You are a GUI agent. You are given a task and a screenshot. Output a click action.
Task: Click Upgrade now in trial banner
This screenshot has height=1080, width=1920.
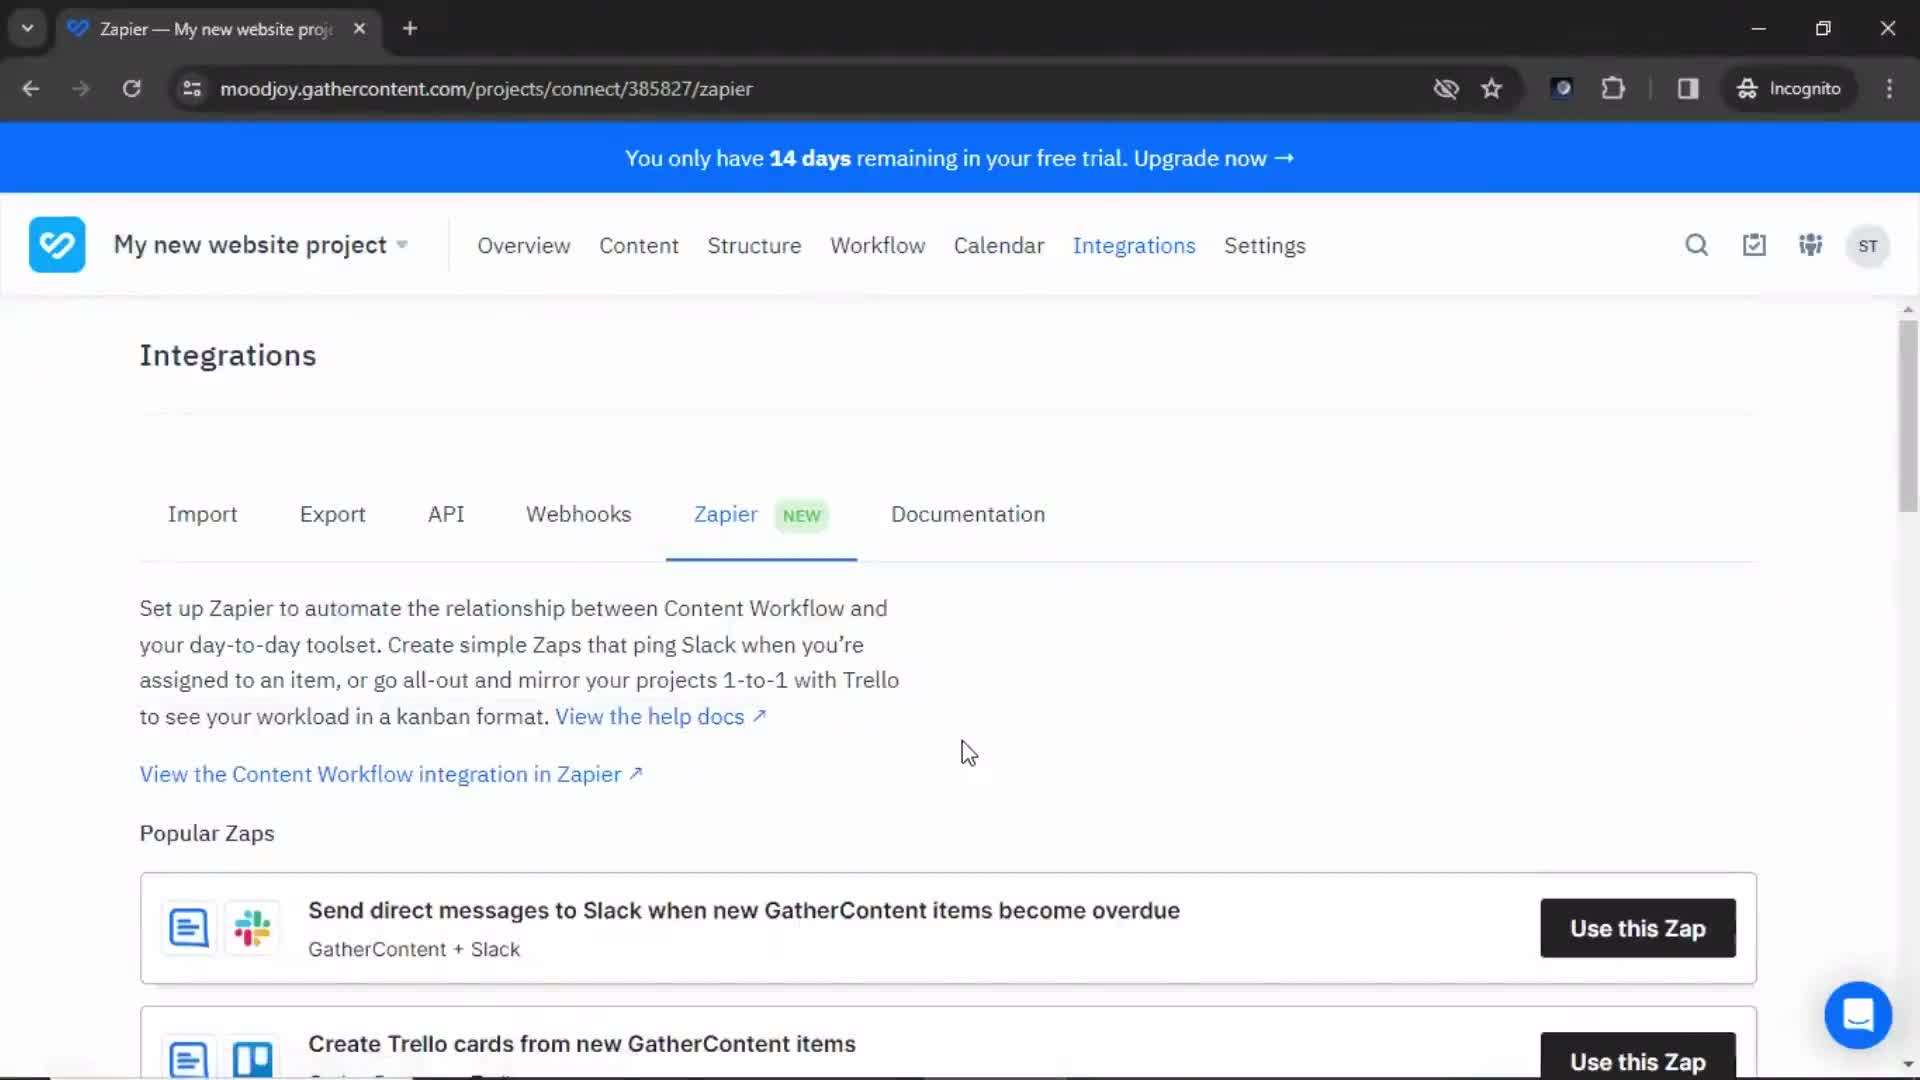[1213, 159]
